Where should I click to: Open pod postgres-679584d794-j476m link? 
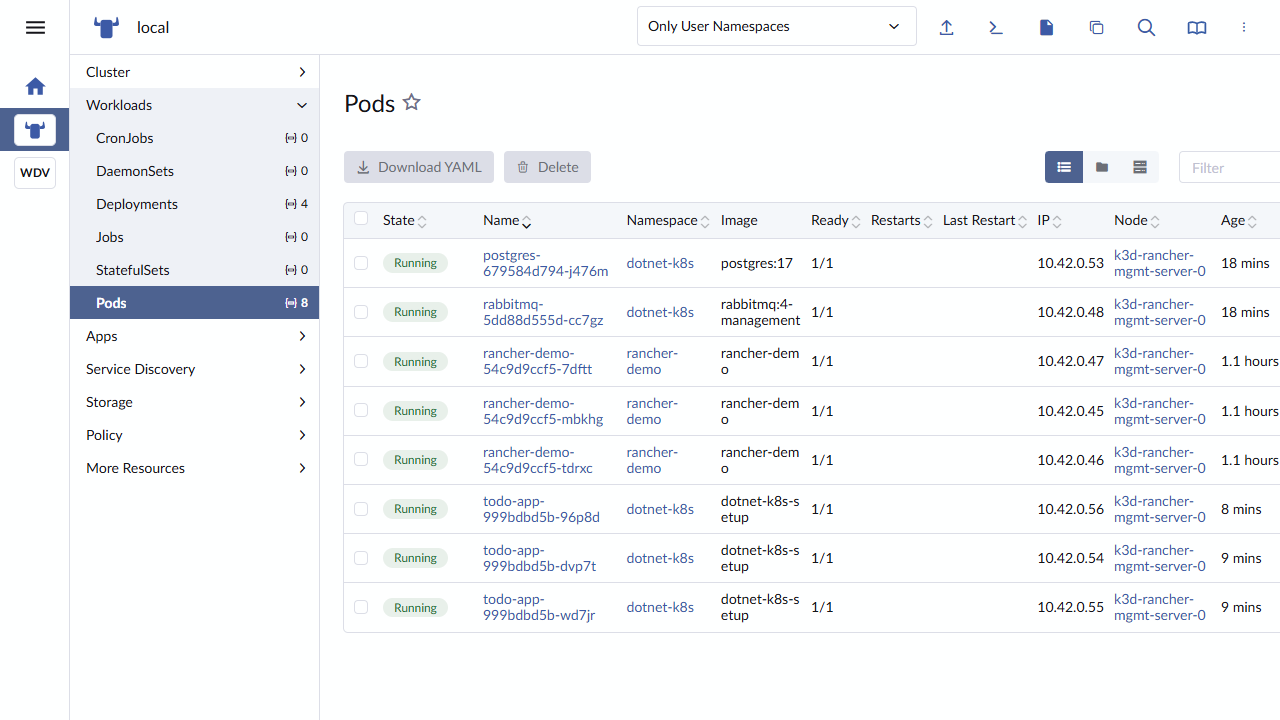545,263
